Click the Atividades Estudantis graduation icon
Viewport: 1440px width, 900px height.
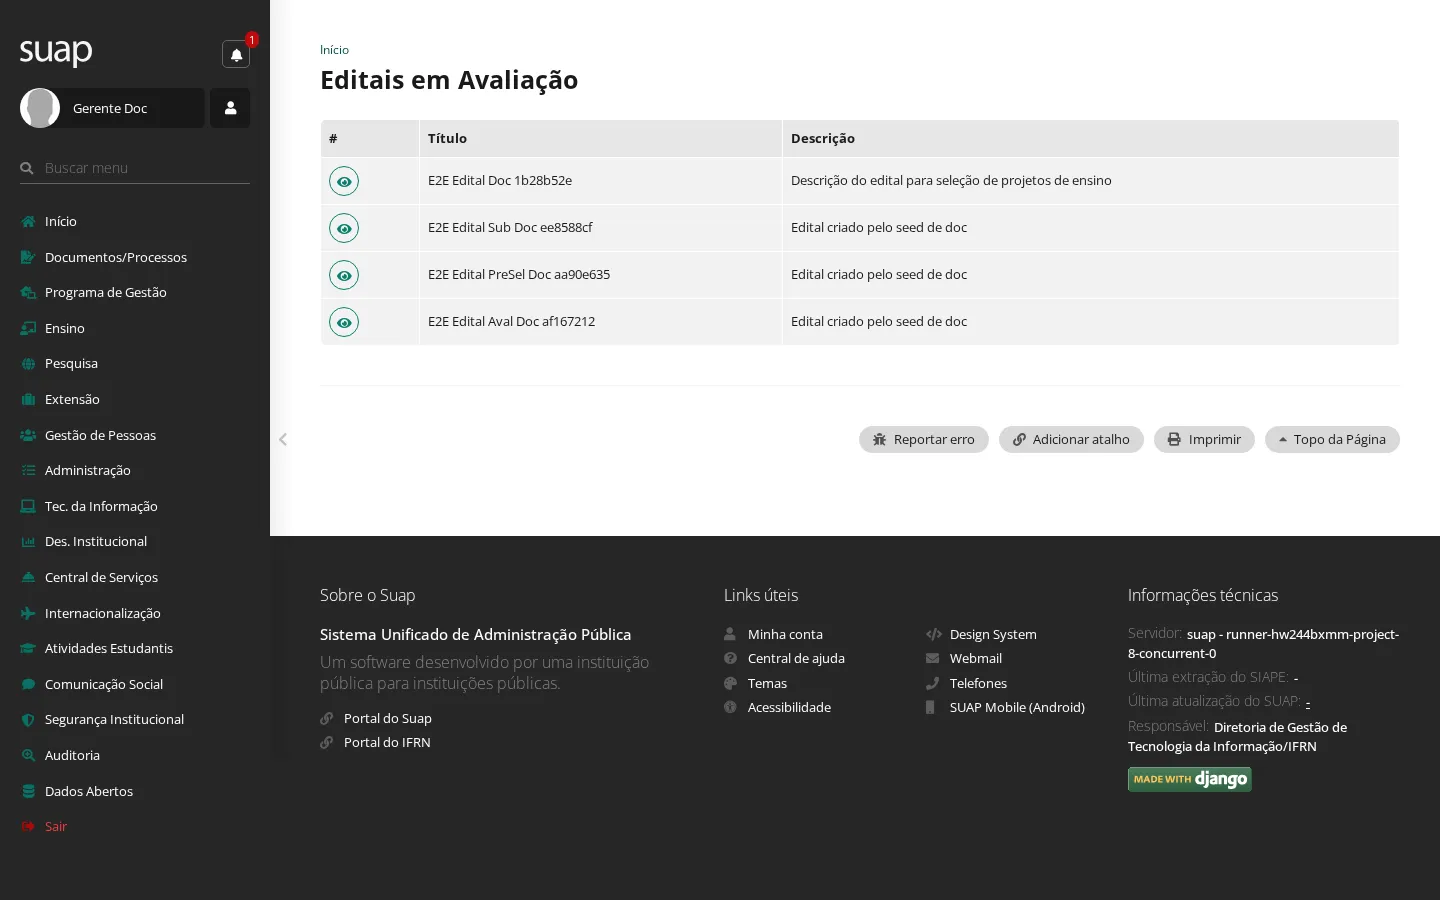28,648
